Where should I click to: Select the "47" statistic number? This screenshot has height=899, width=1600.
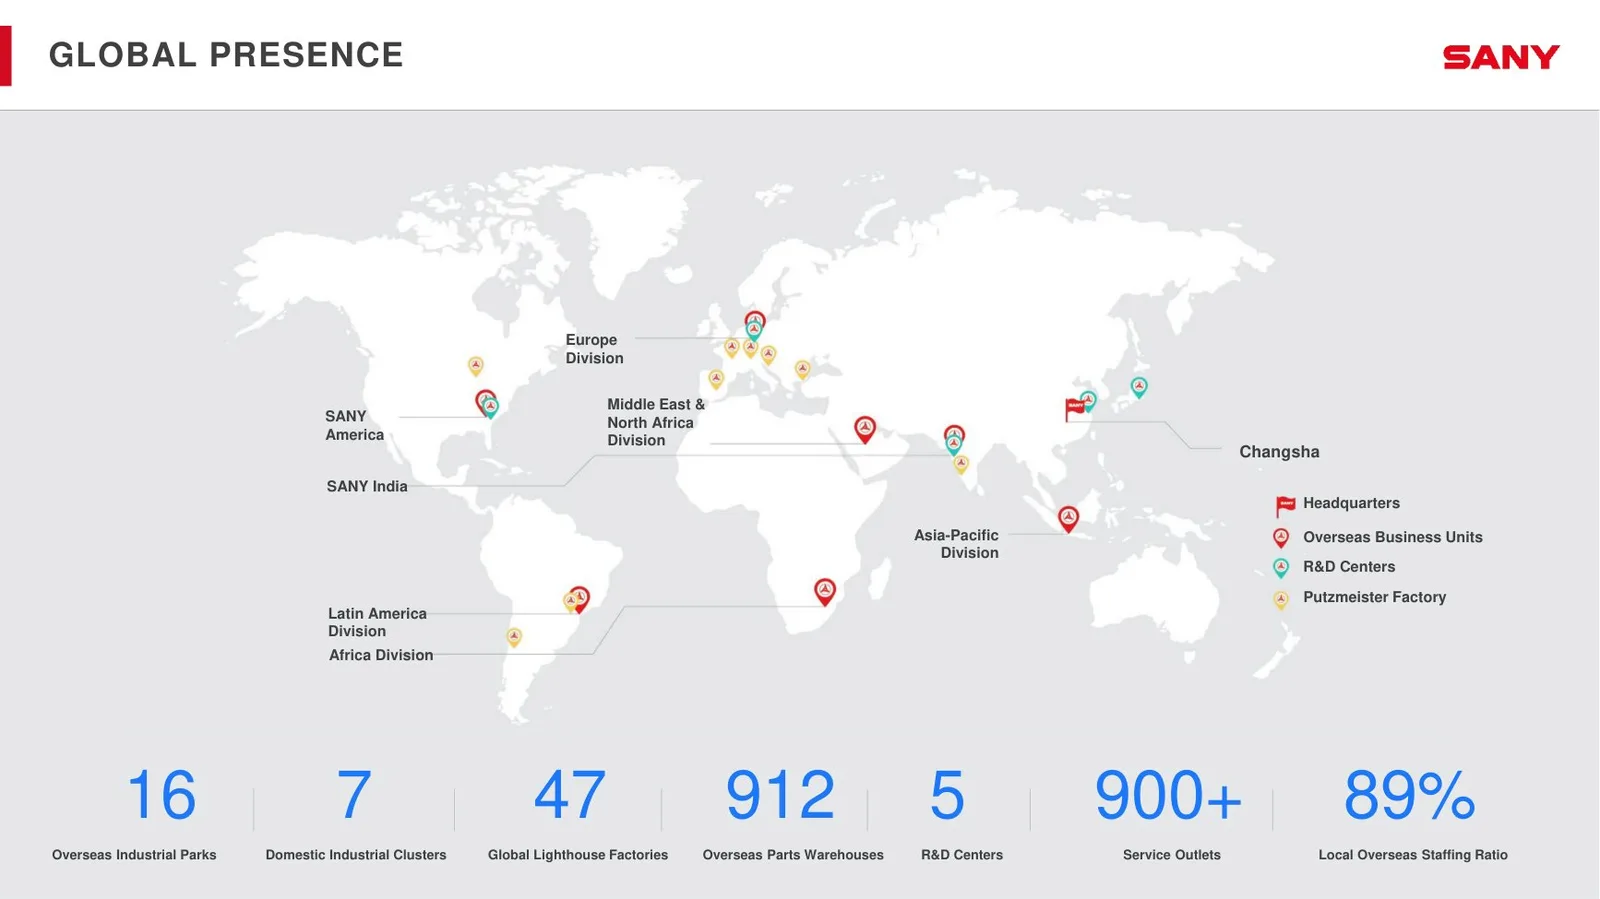pos(570,796)
